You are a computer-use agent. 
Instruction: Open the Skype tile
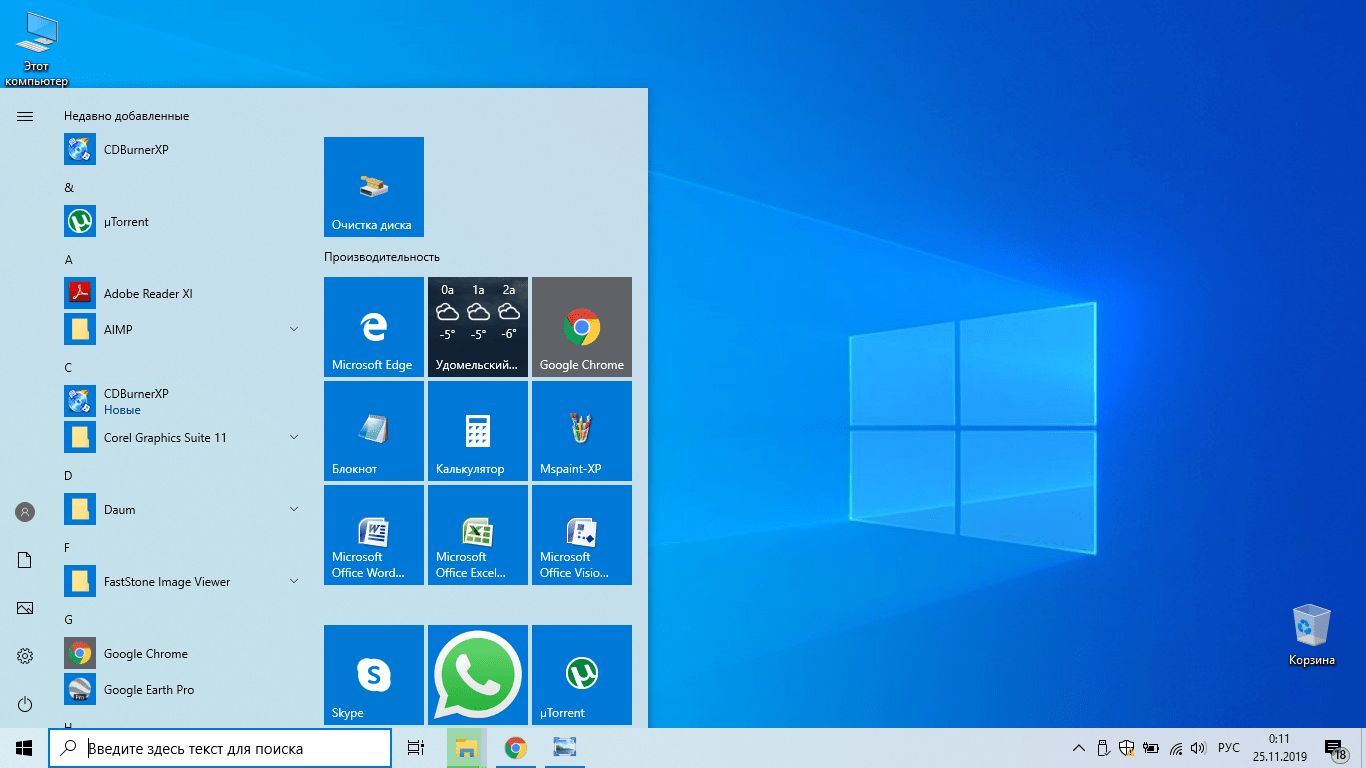[374, 674]
